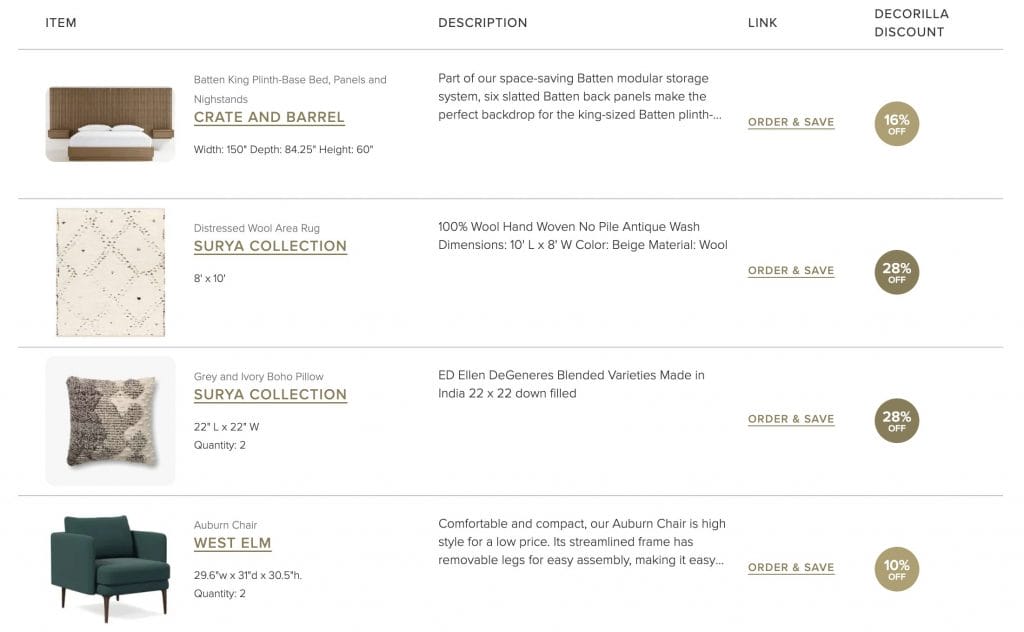Screen dimensions: 1024x632
Task: Click the 10% off discount badge
Action: coord(896,569)
